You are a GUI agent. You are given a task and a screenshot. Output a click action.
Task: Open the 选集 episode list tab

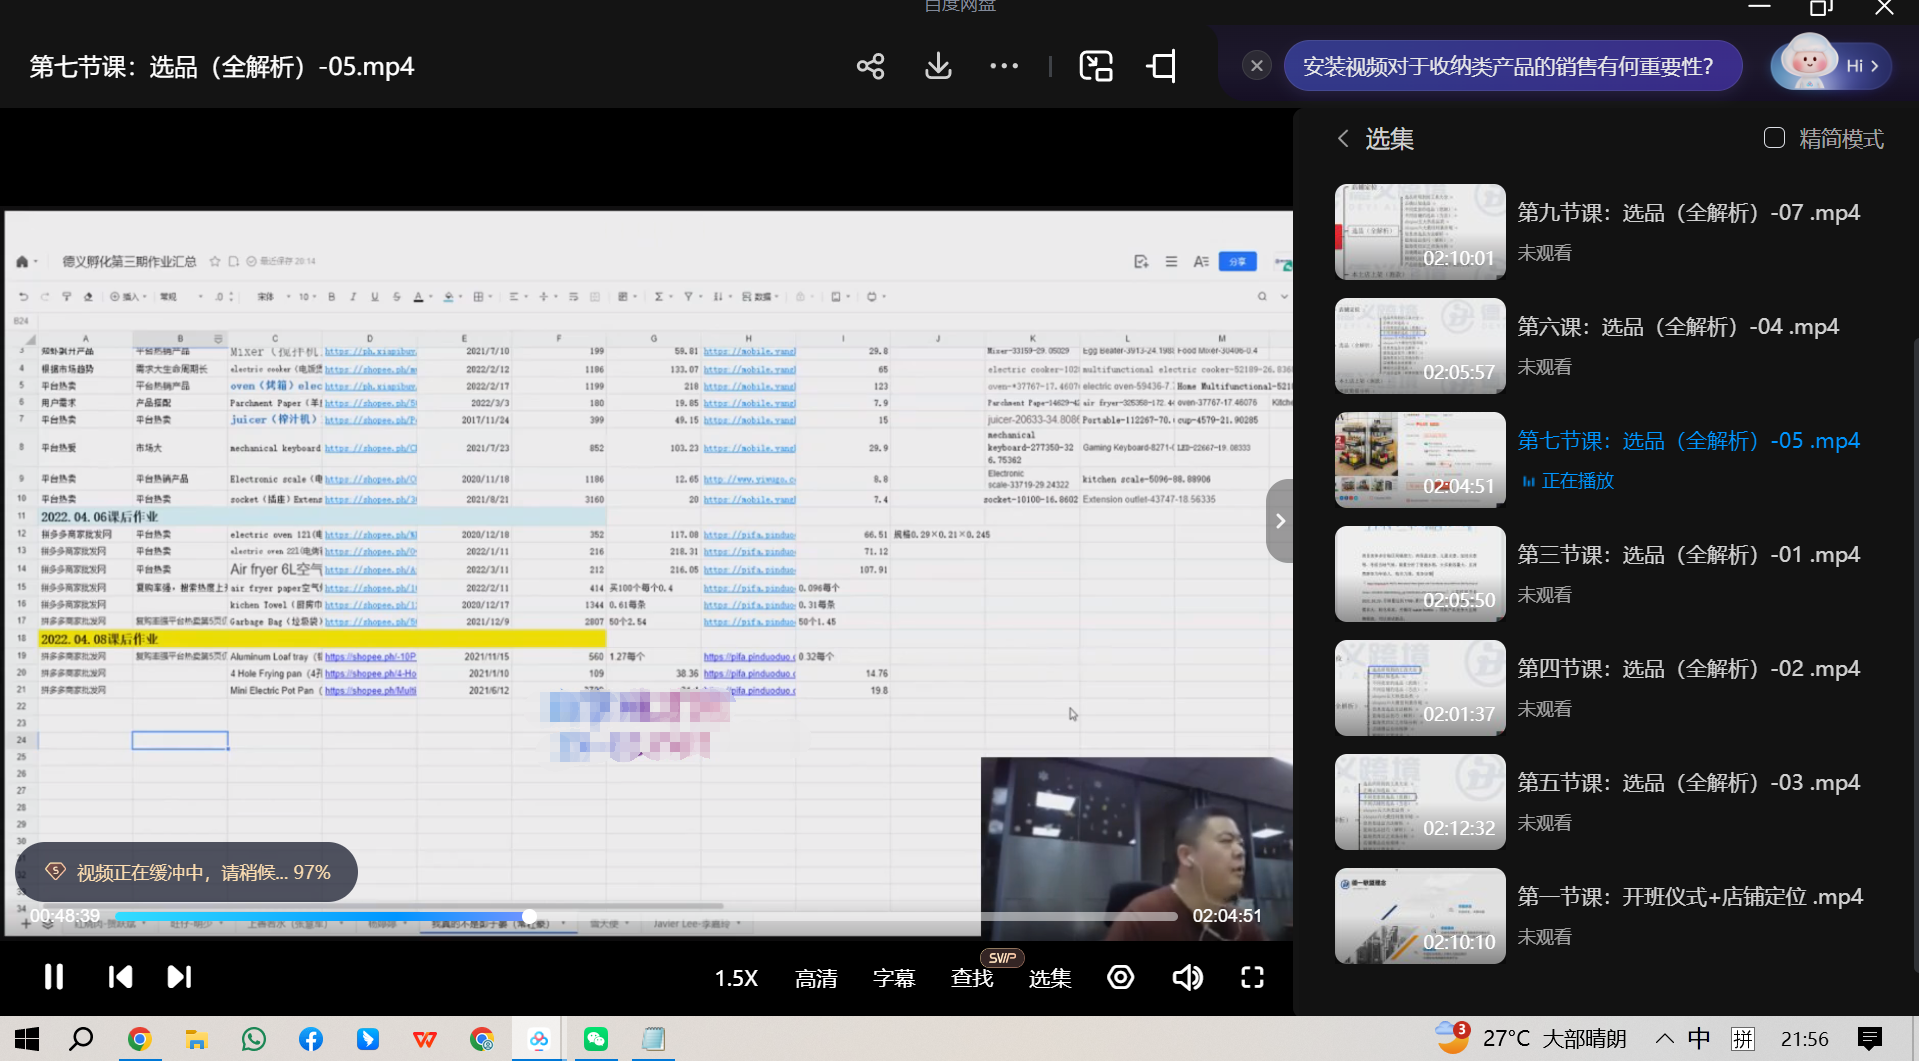point(1049,978)
